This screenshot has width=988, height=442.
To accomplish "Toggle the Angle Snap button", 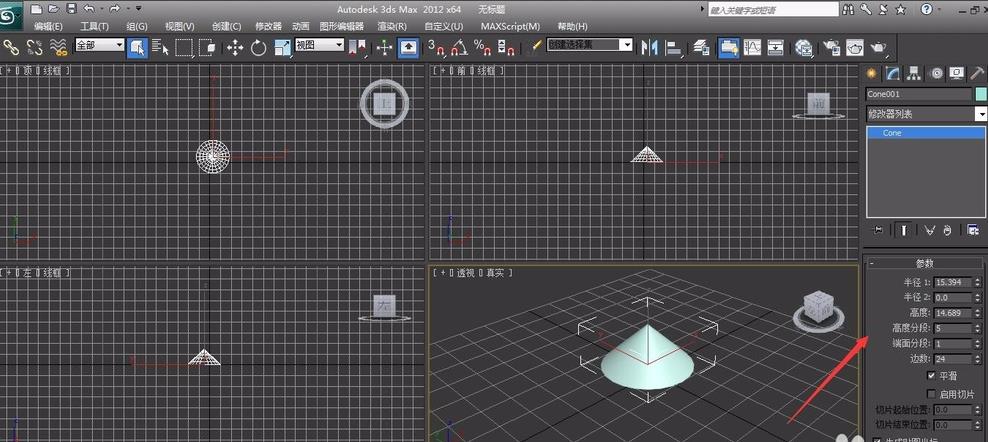I will pyautogui.click(x=459, y=47).
